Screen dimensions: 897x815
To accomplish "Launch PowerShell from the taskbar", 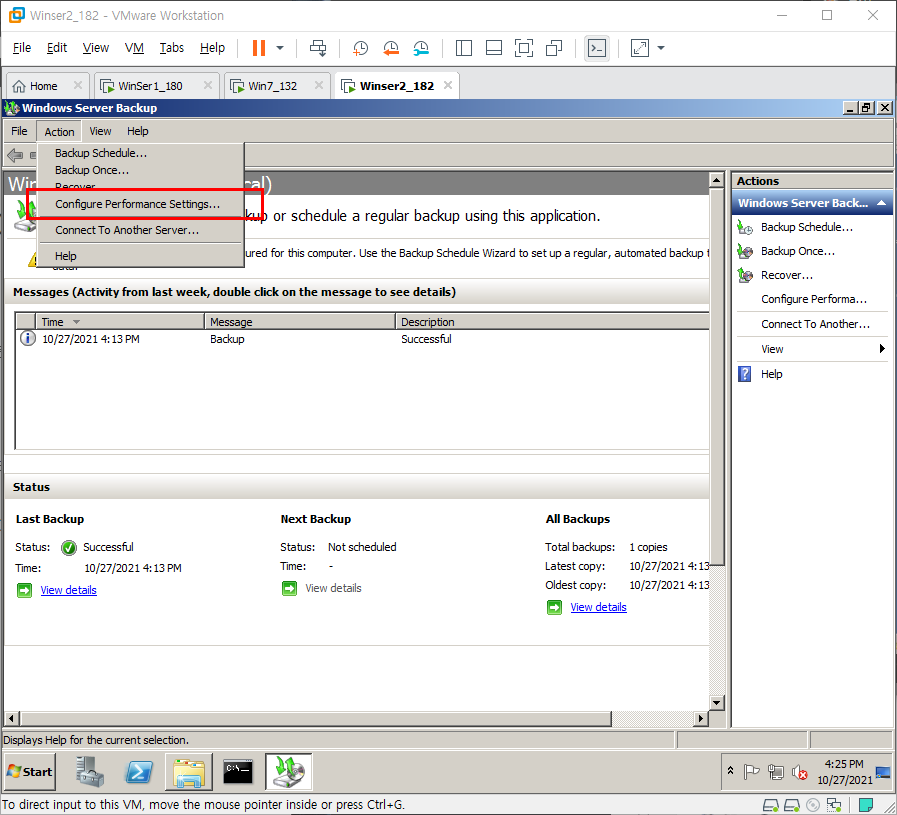I will click(x=139, y=772).
